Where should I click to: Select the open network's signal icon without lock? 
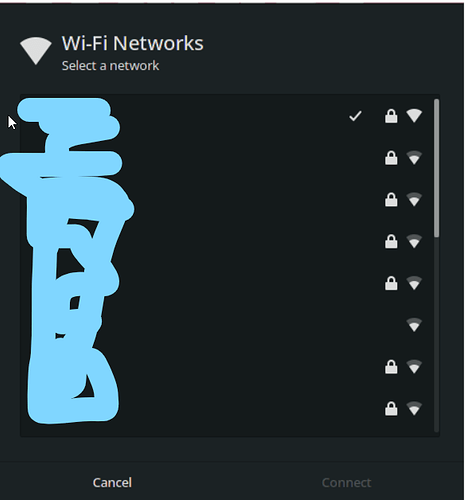tap(414, 325)
